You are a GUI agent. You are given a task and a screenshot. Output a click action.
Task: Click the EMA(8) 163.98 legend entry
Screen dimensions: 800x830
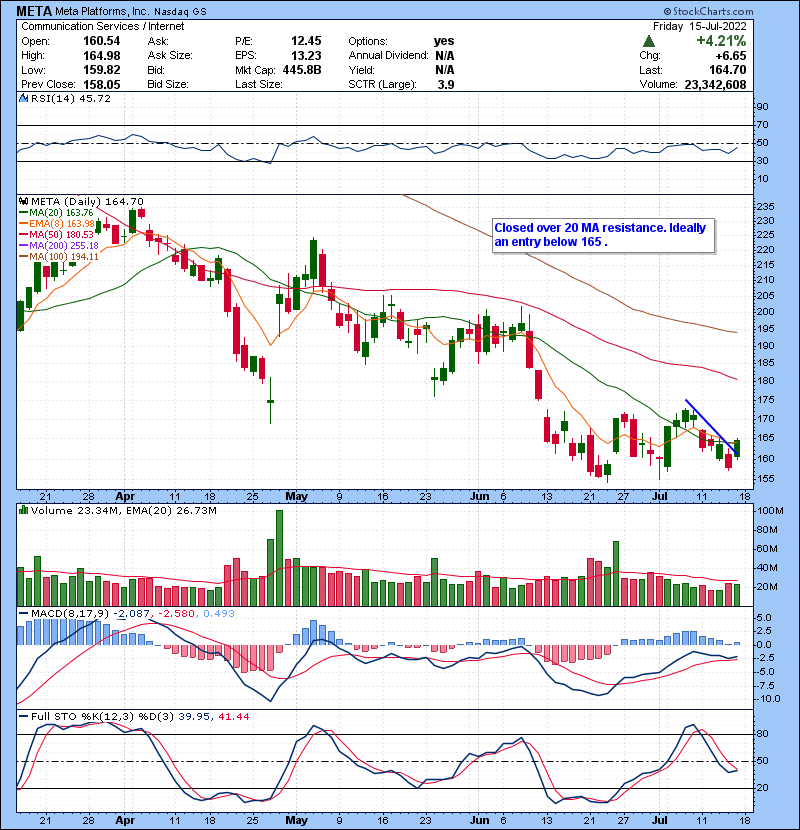coord(61,224)
